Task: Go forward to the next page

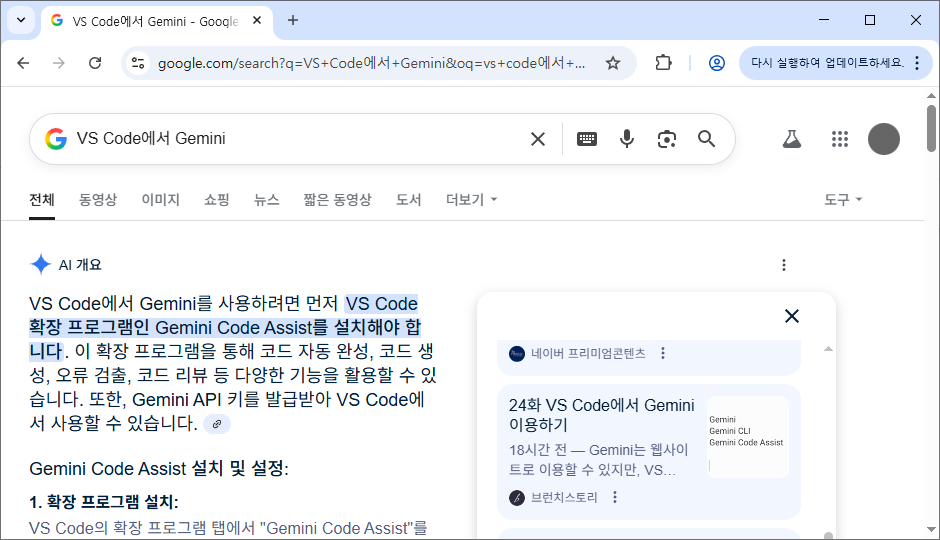Action: click(x=59, y=63)
